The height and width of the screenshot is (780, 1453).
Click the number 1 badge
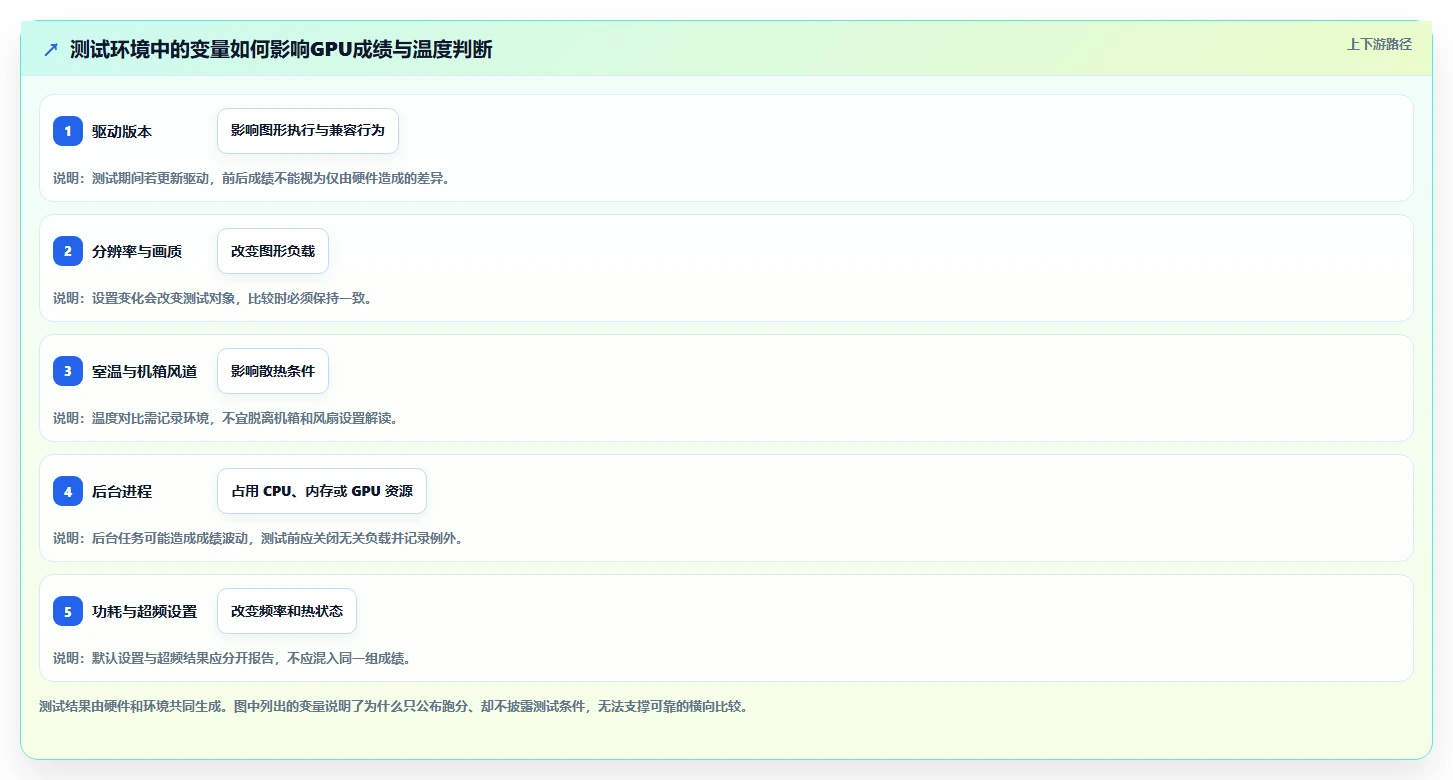click(68, 131)
